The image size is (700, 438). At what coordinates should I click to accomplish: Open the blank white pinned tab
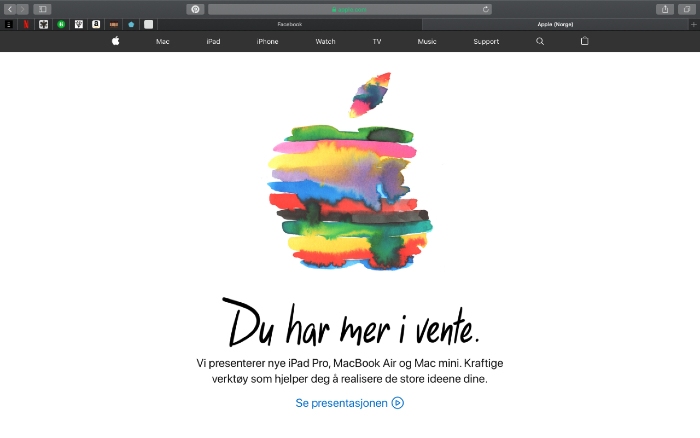point(149,25)
